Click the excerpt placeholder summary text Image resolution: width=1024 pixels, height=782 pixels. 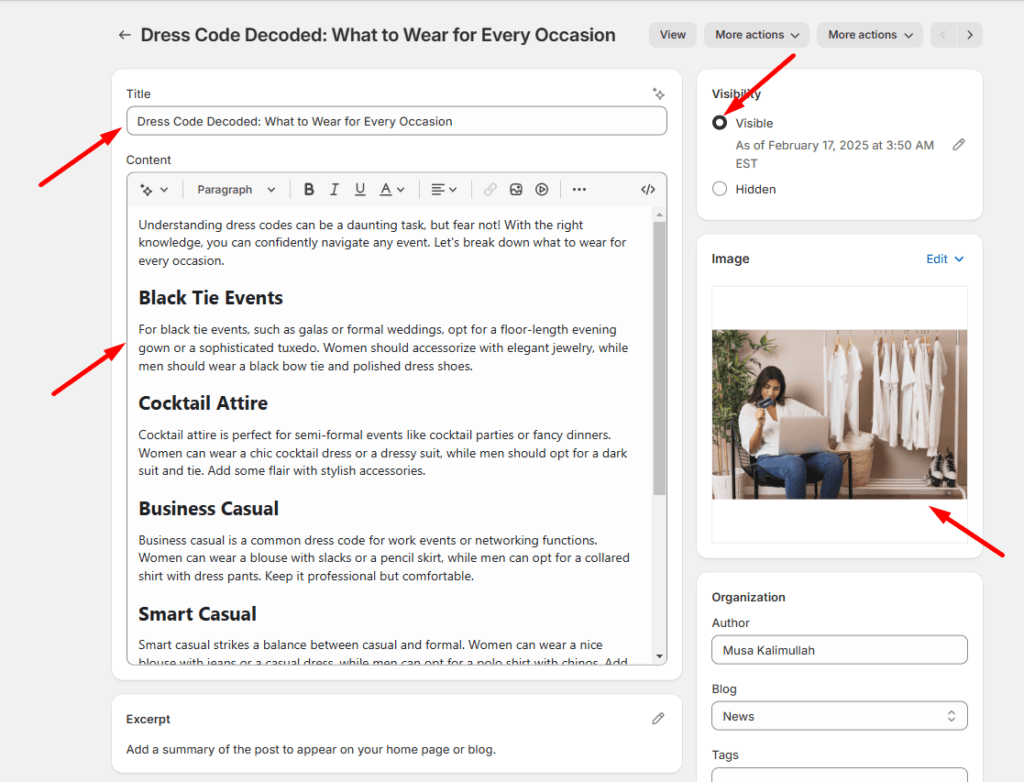tap(311, 749)
